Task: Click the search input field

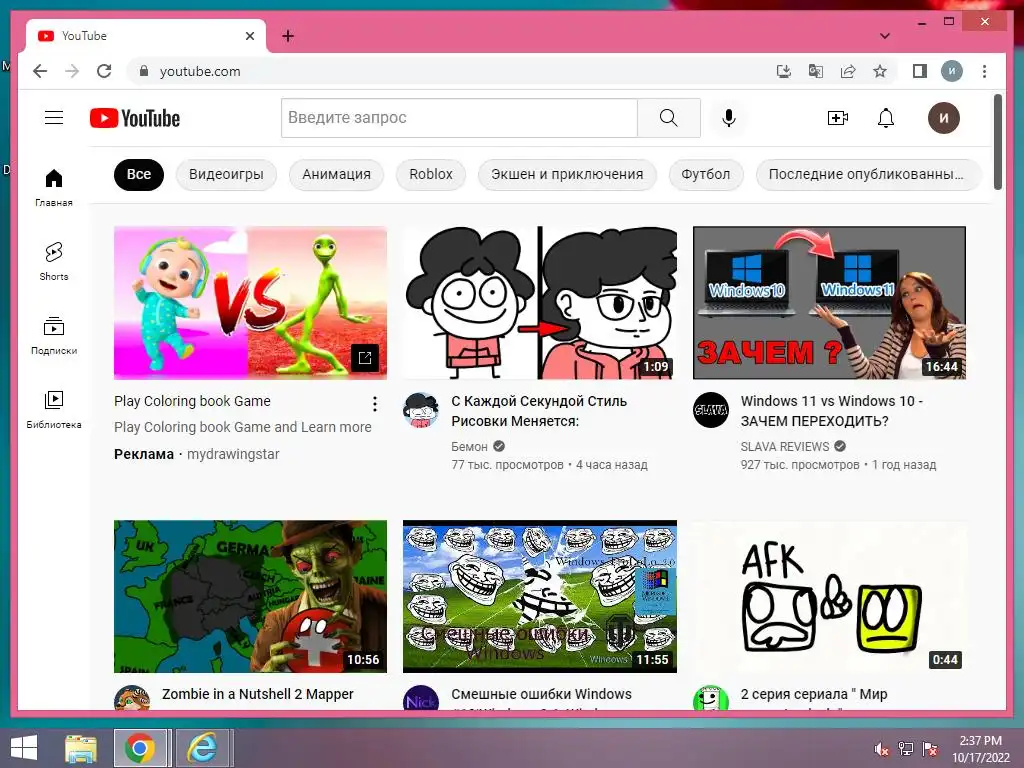Action: (459, 118)
